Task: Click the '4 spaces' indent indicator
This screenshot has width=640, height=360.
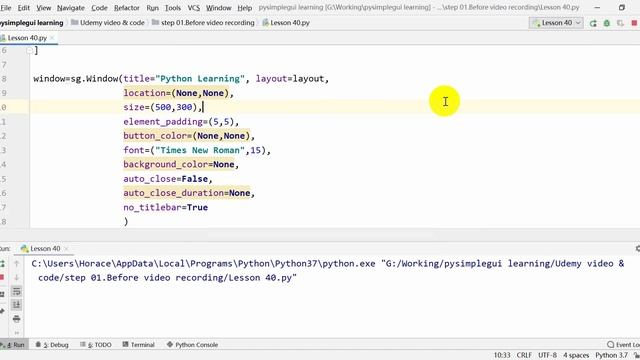Action: point(576,356)
